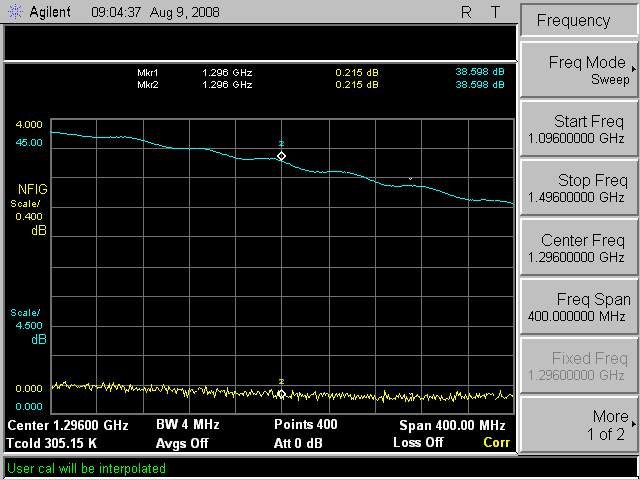
Task: Open More 1 of 2 softkey
Action: [x=579, y=425]
